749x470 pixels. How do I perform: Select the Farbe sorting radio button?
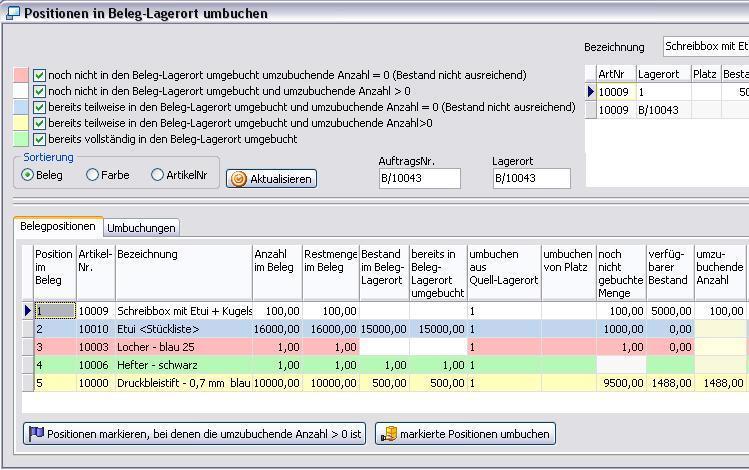93,175
